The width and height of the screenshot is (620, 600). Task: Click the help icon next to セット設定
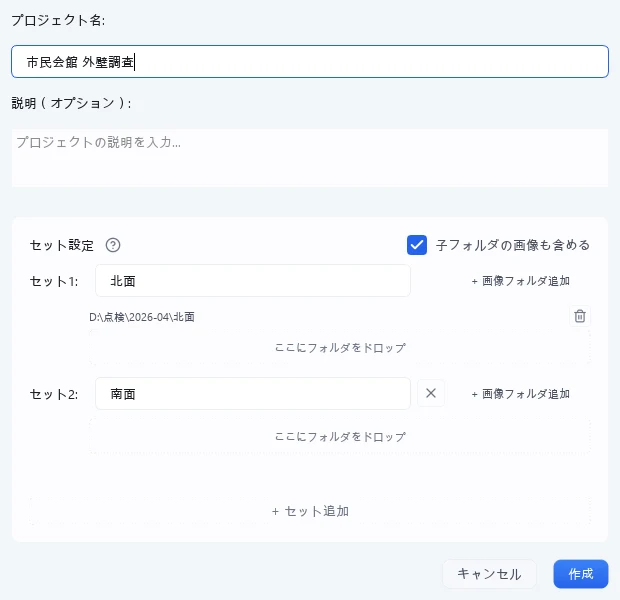(x=113, y=245)
